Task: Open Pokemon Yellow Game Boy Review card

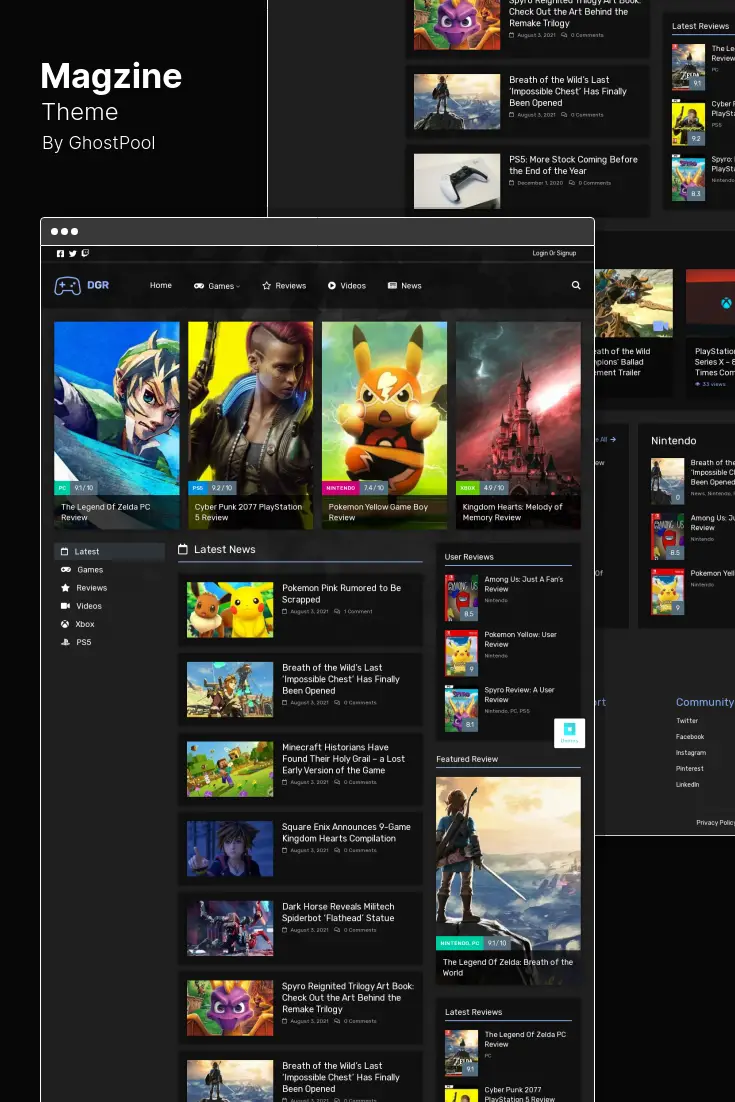Action: click(384, 425)
